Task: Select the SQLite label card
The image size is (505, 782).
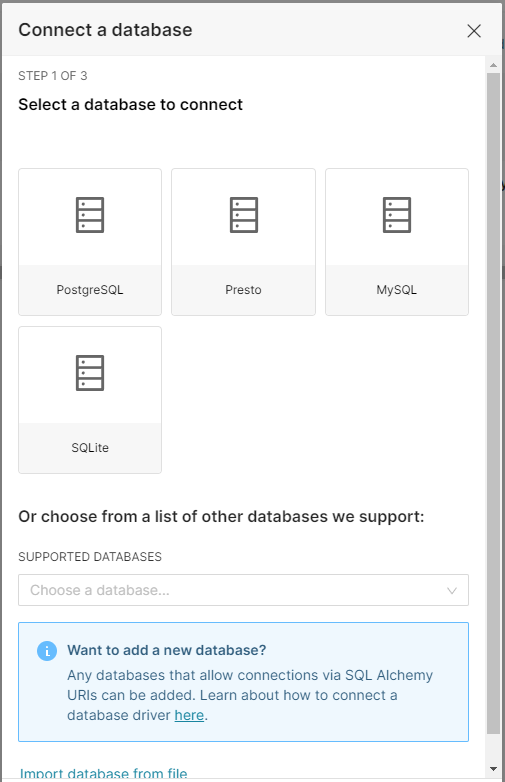Action: pos(90,447)
